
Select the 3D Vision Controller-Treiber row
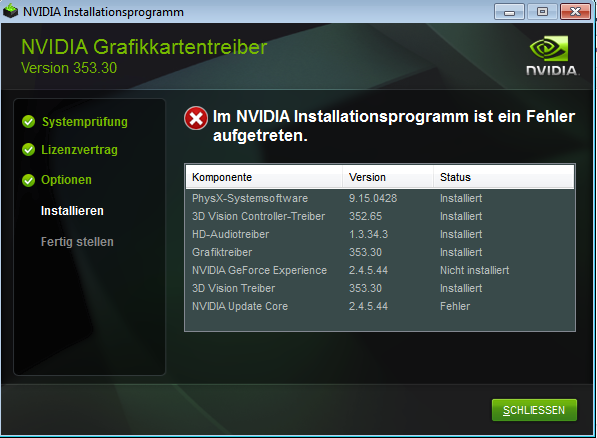pyautogui.click(x=380, y=216)
